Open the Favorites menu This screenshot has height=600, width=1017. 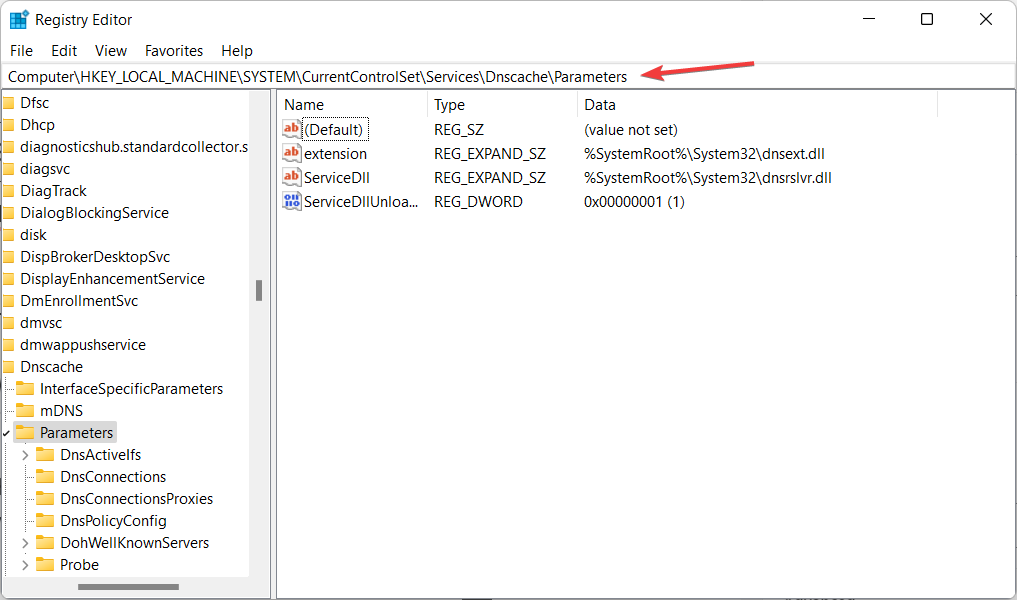[174, 51]
